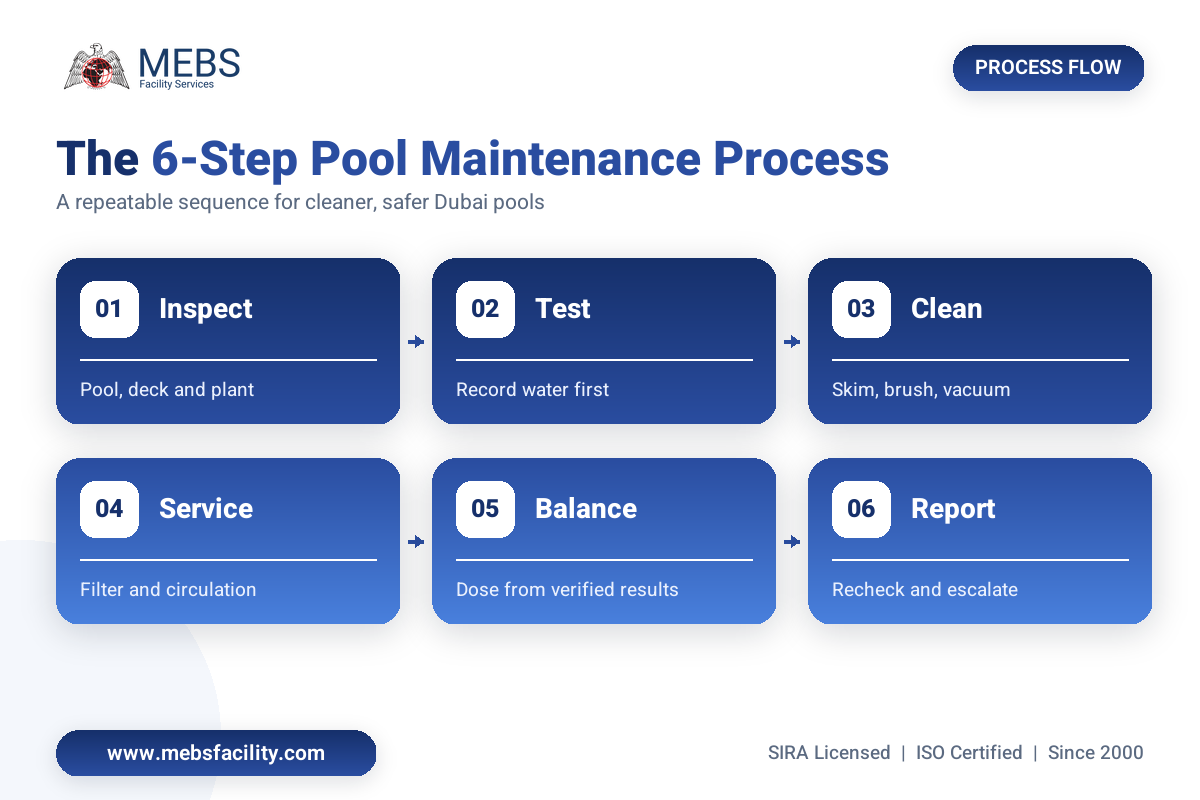Click 'Dose from verified results' description
This screenshot has height=800, width=1200.
567,589
